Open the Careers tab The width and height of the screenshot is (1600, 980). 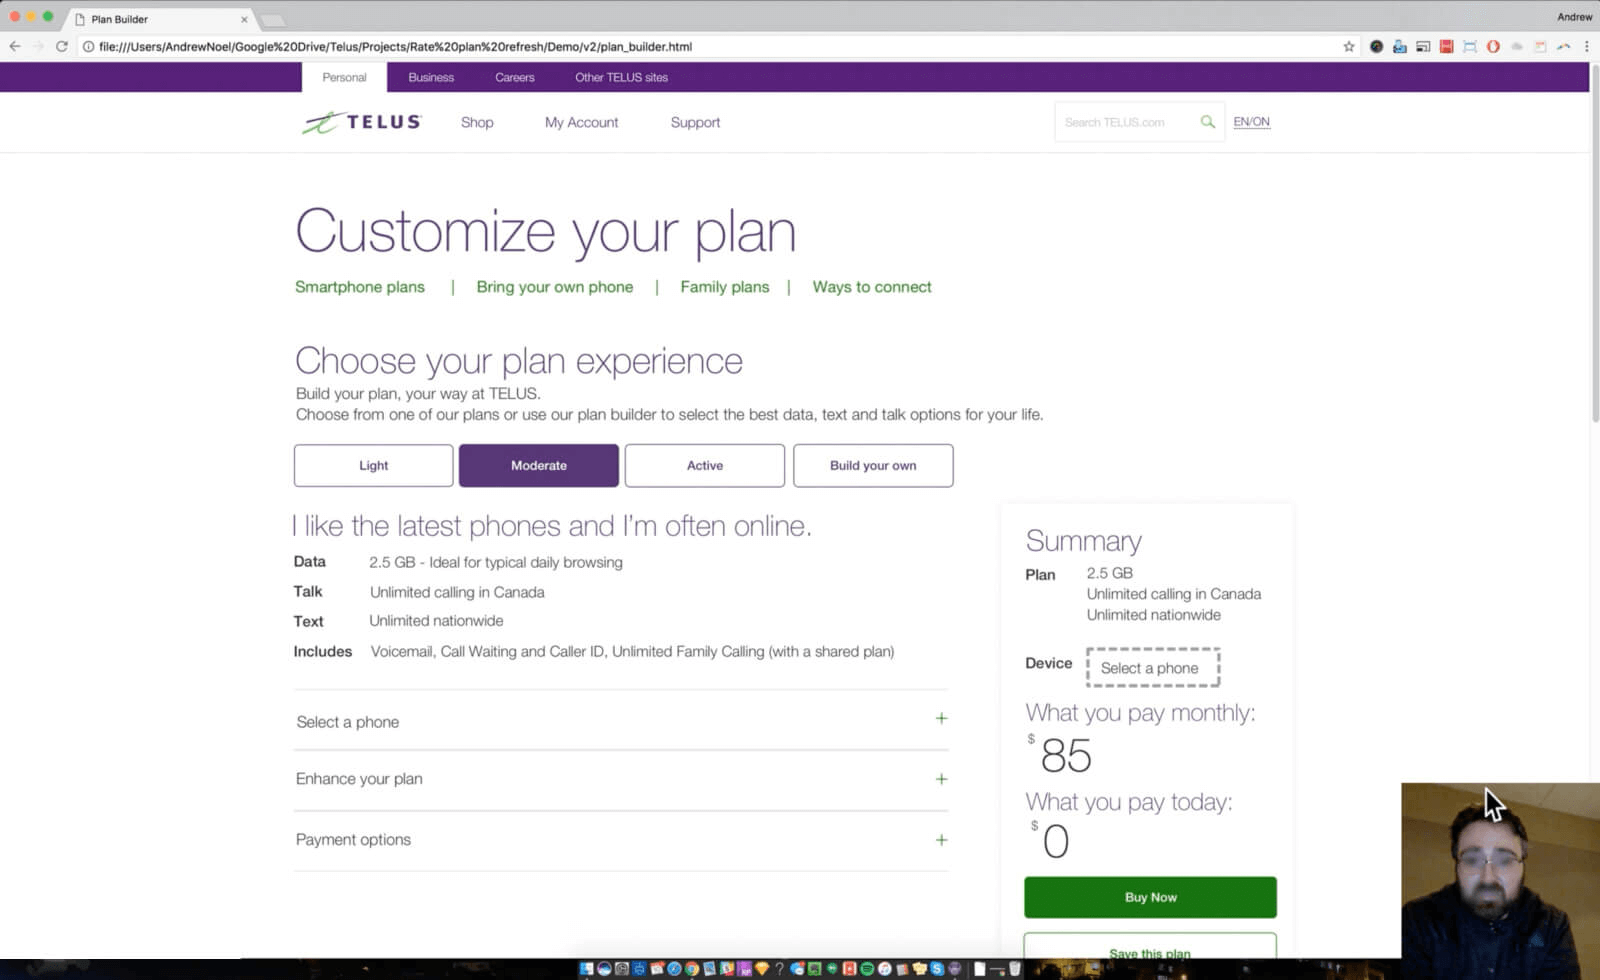pyautogui.click(x=515, y=77)
